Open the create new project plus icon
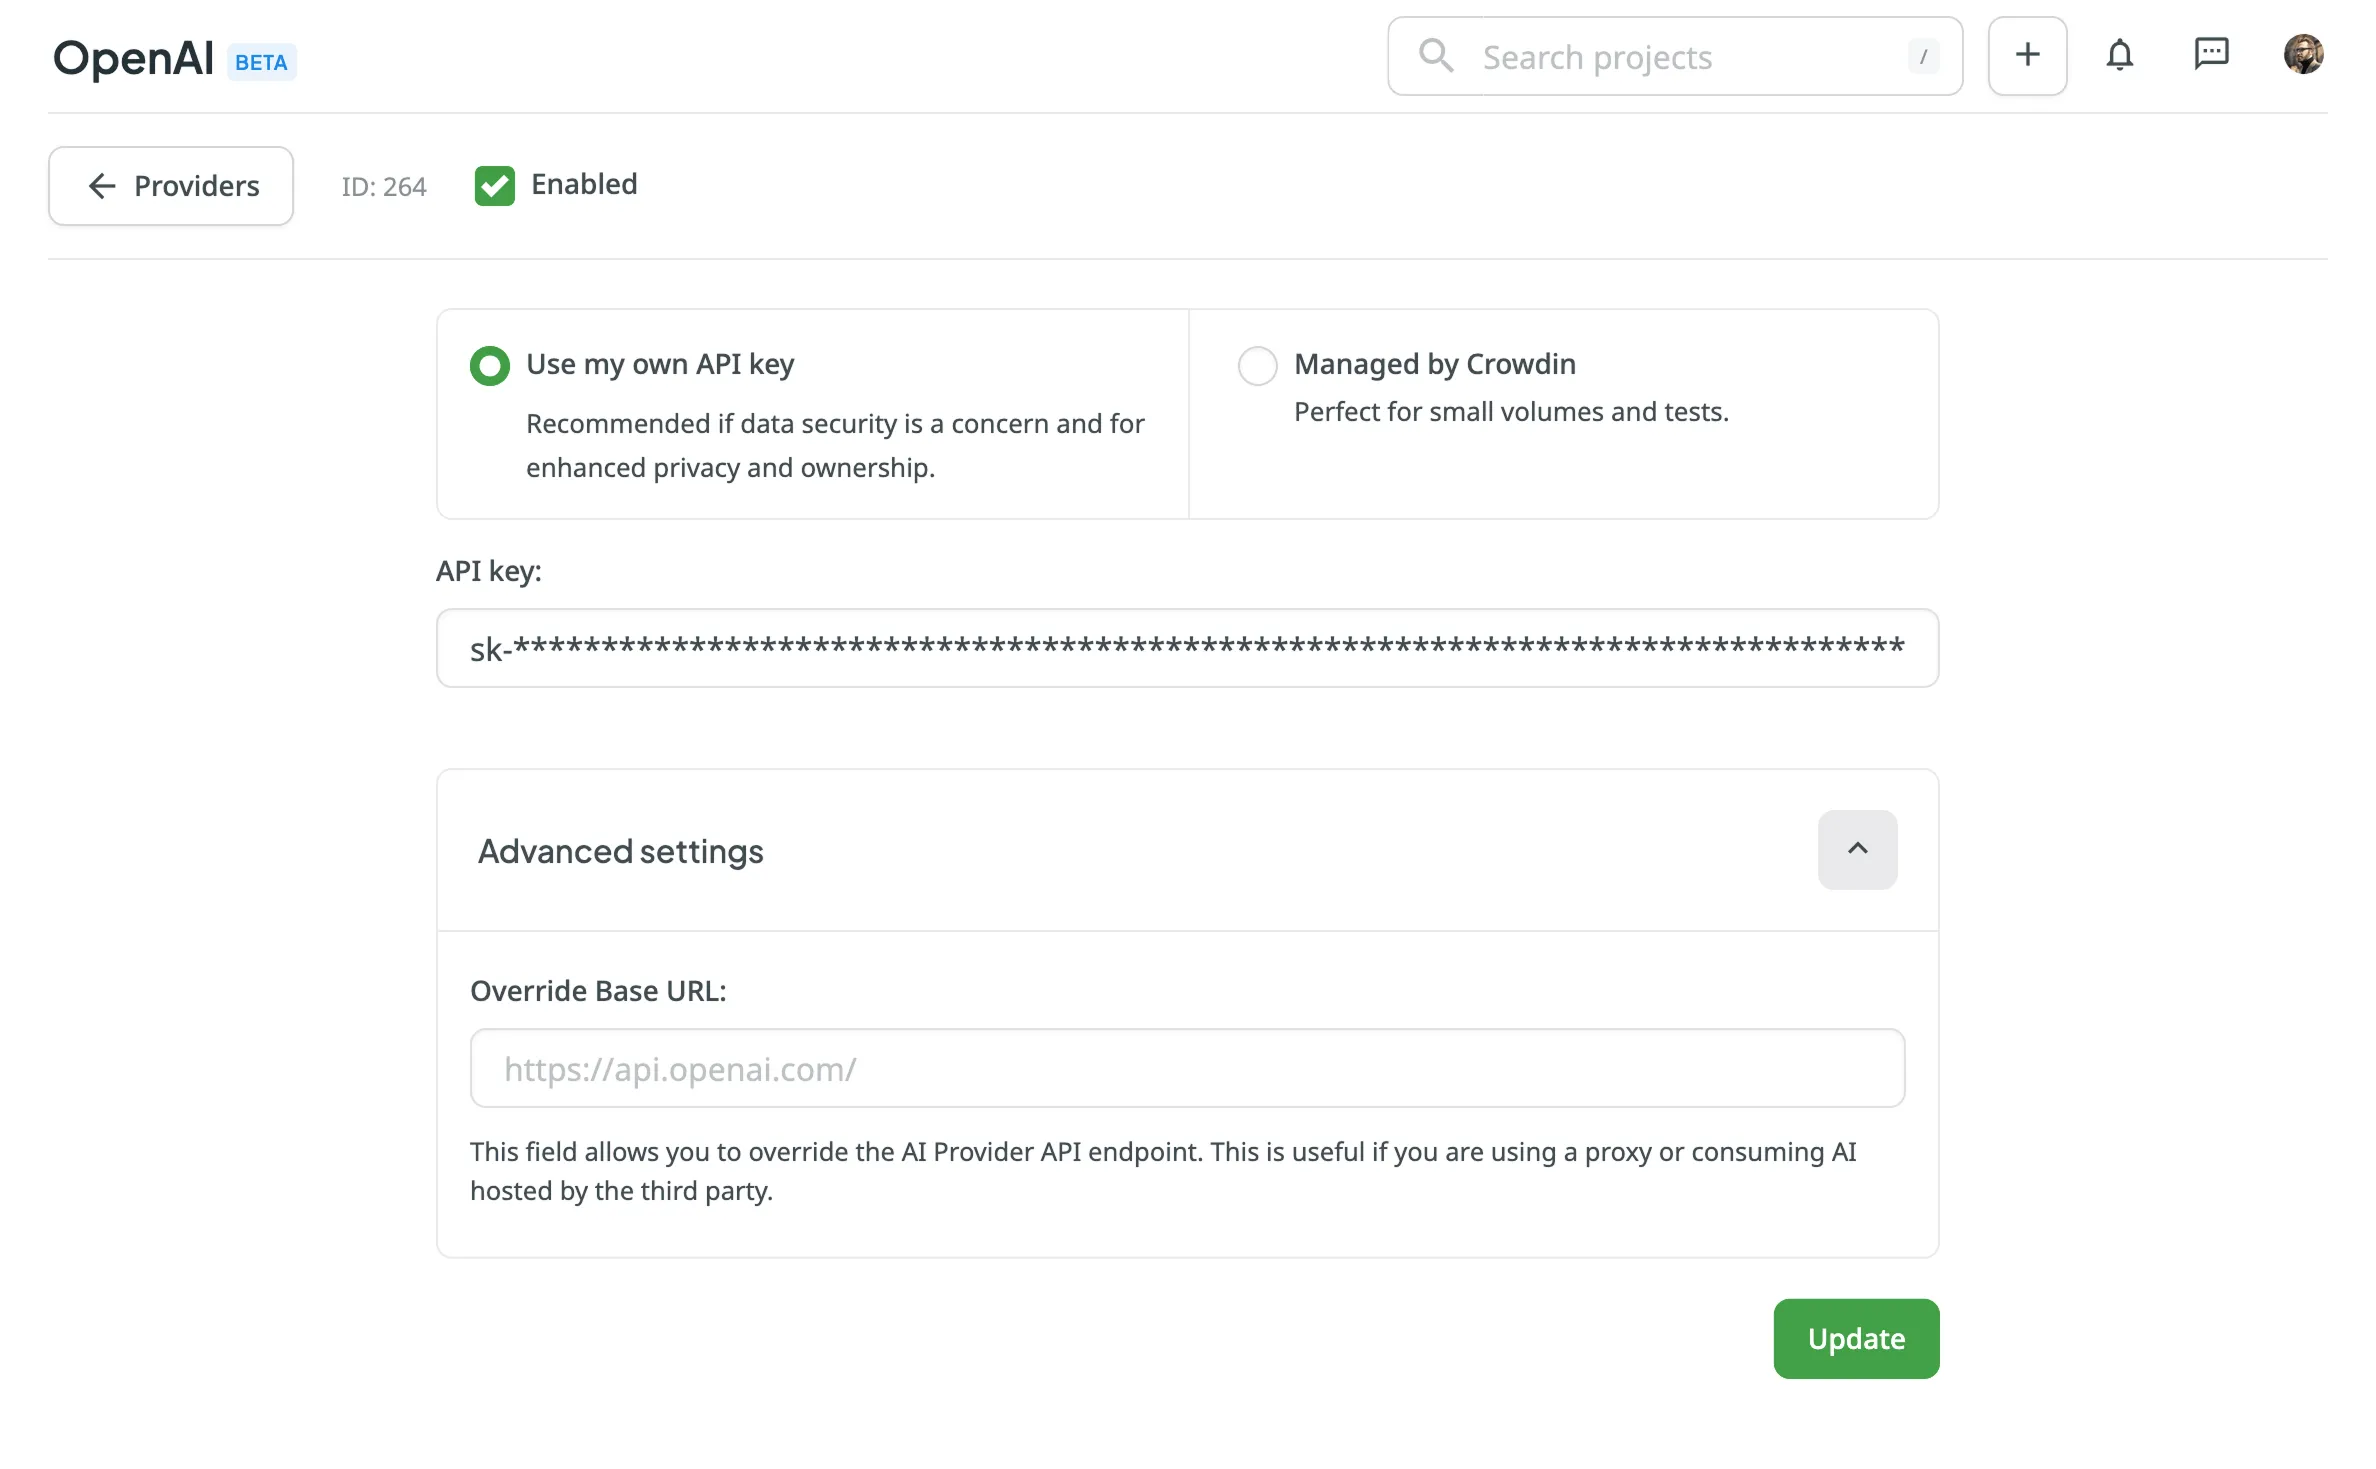 [2026, 55]
